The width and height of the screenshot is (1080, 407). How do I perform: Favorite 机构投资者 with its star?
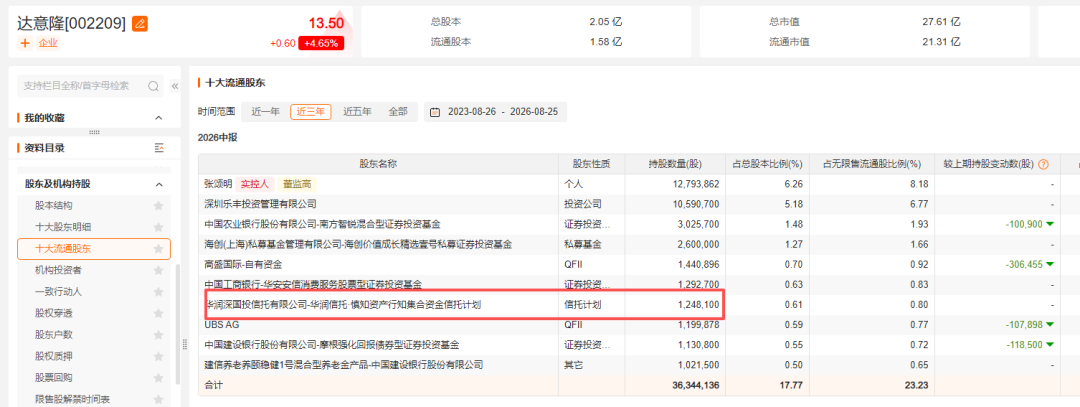[x=158, y=270]
